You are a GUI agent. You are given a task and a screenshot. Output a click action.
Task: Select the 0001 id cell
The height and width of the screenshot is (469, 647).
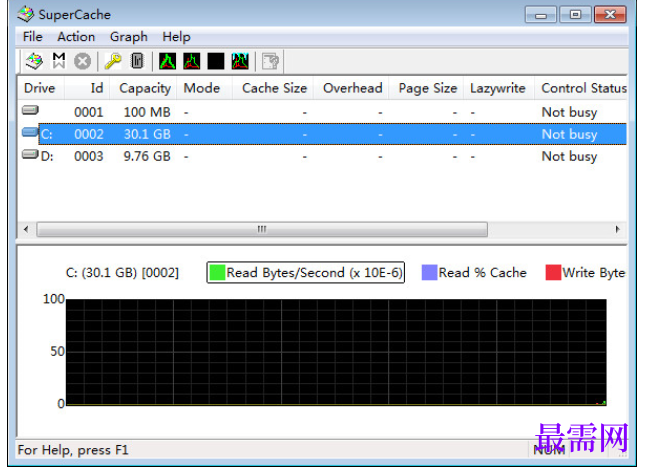(x=89, y=112)
